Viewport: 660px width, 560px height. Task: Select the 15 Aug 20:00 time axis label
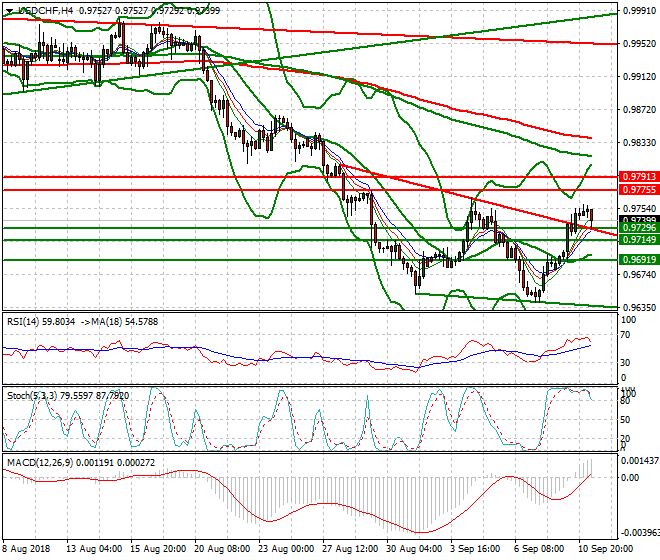coord(158,549)
